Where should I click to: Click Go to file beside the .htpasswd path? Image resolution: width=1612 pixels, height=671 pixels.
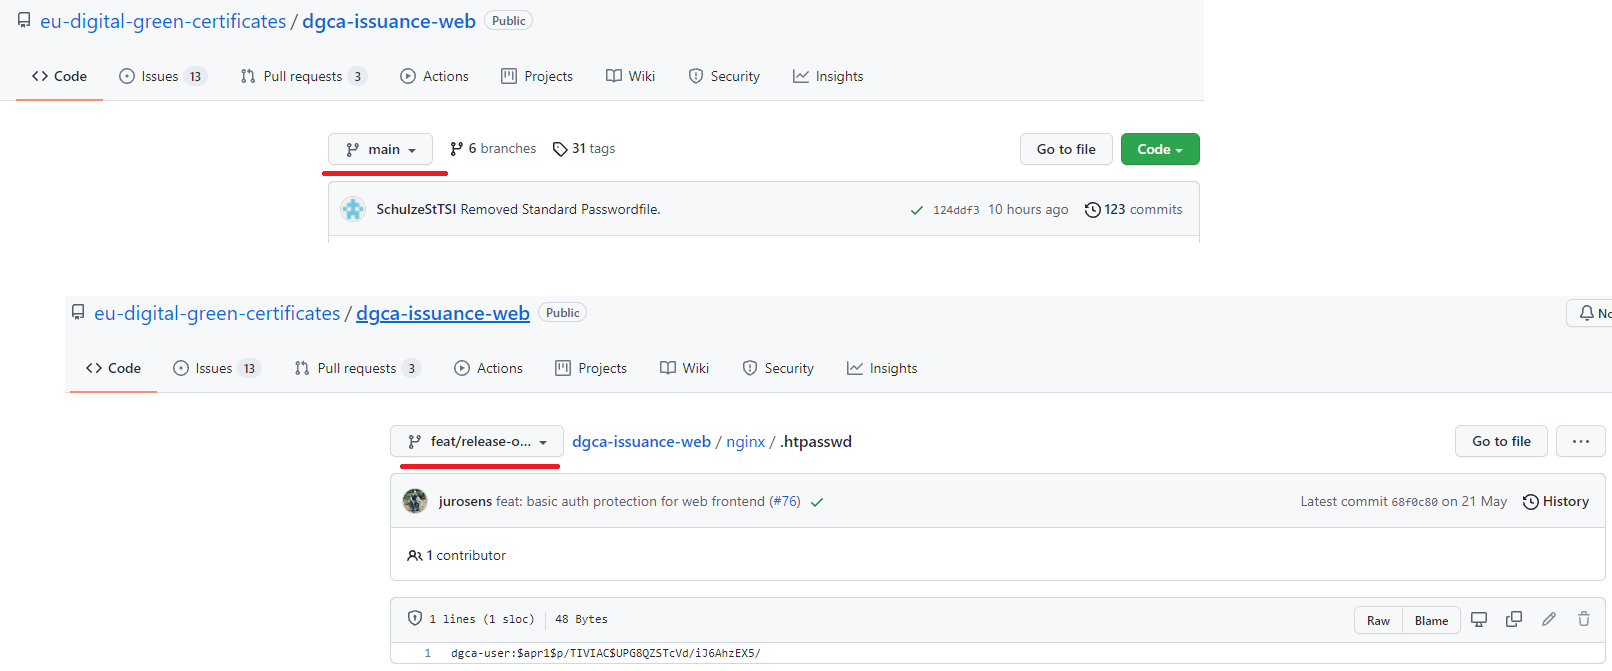[x=1501, y=441]
